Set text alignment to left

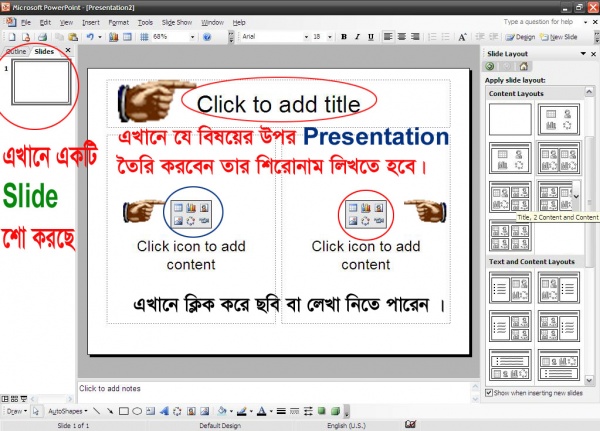[388, 37]
